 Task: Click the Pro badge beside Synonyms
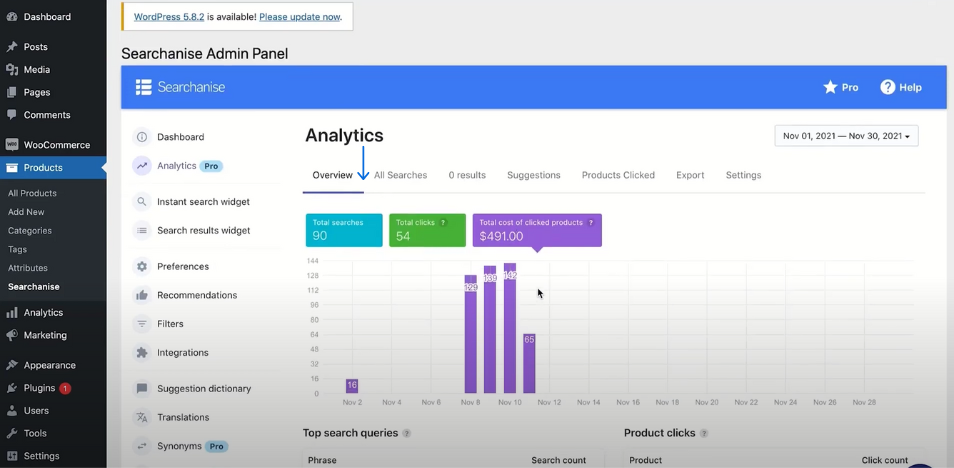[217, 446]
